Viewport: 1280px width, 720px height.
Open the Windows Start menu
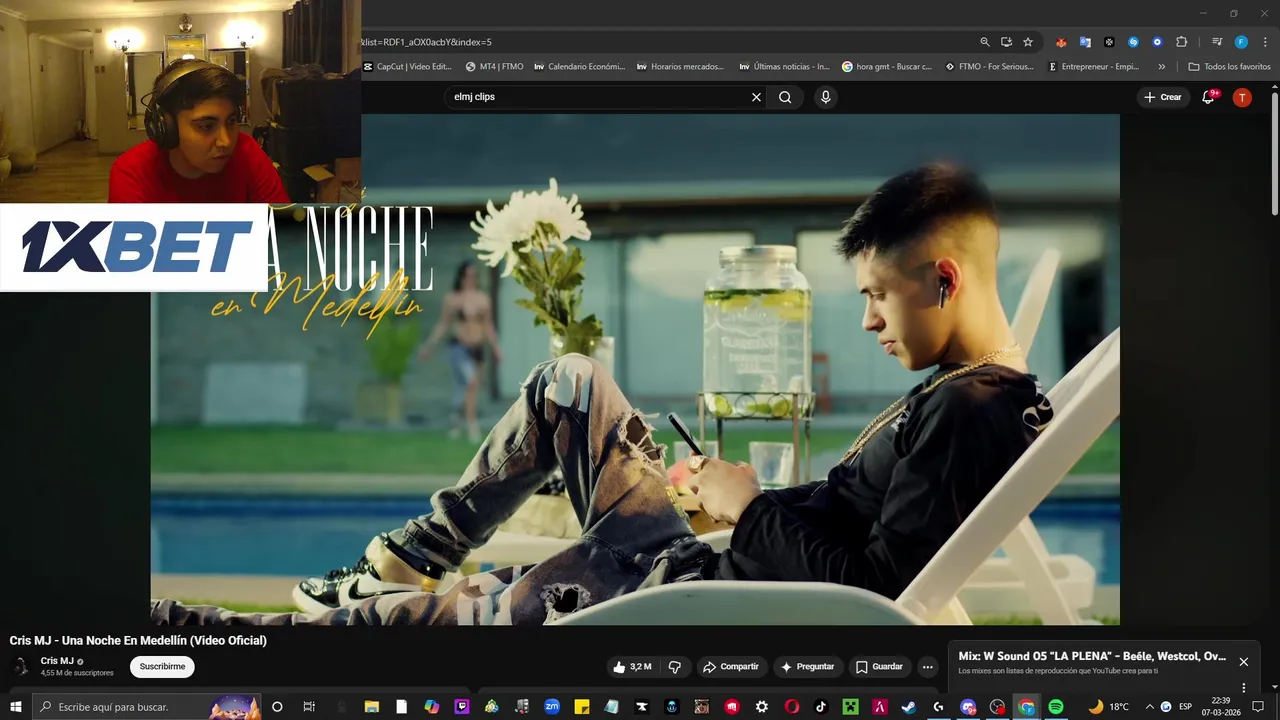(16, 707)
